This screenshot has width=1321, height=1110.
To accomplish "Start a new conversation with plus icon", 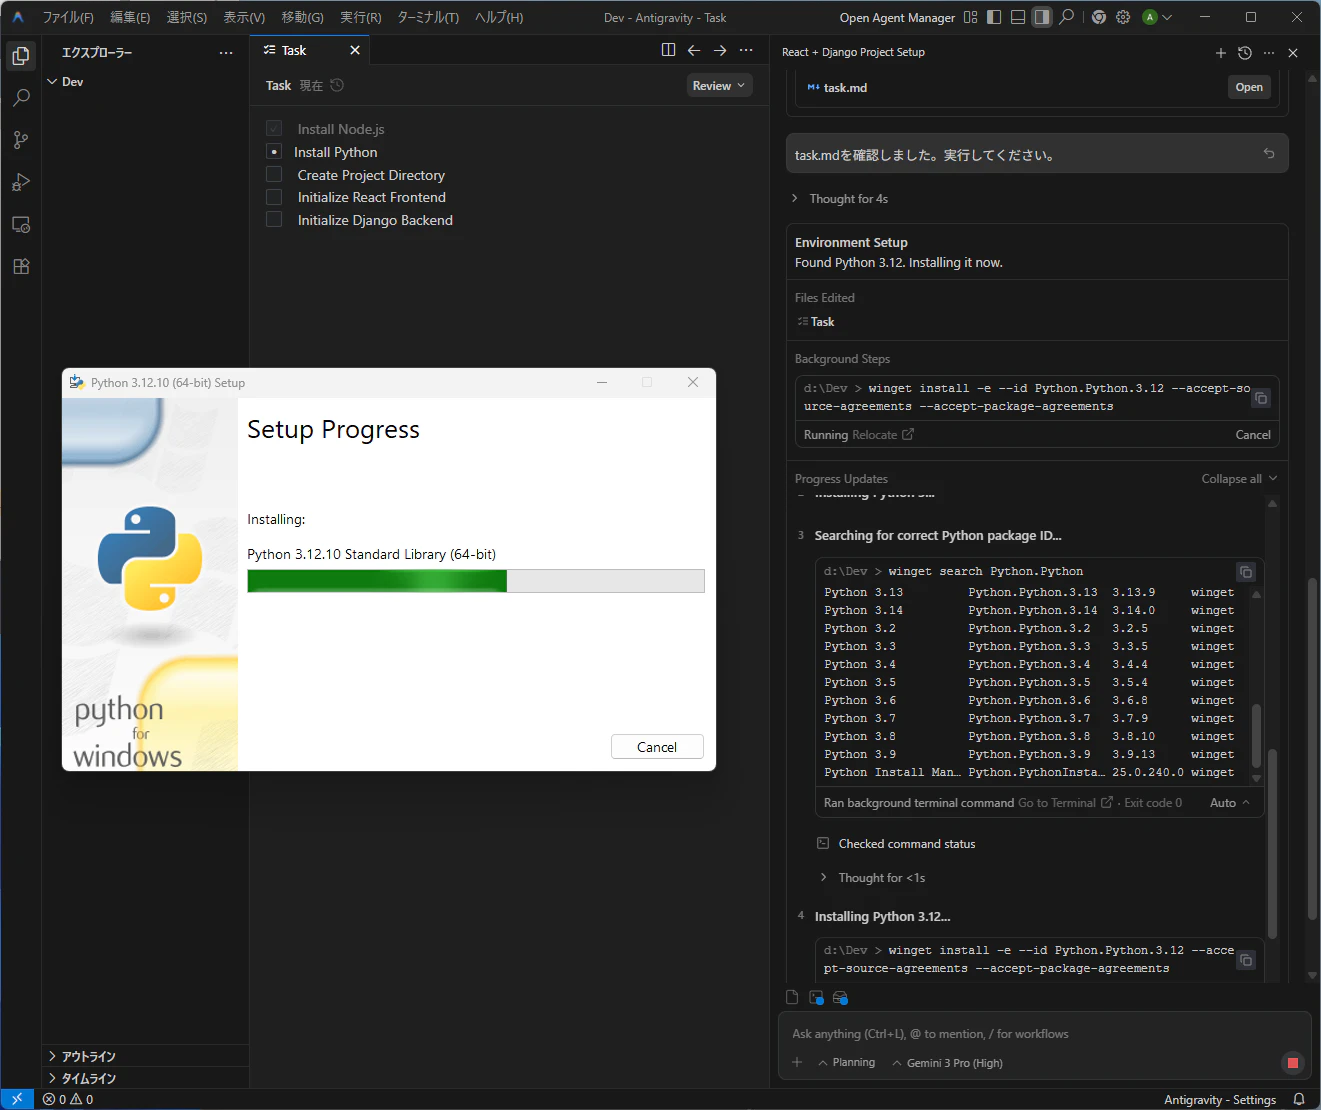I will point(1220,53).
